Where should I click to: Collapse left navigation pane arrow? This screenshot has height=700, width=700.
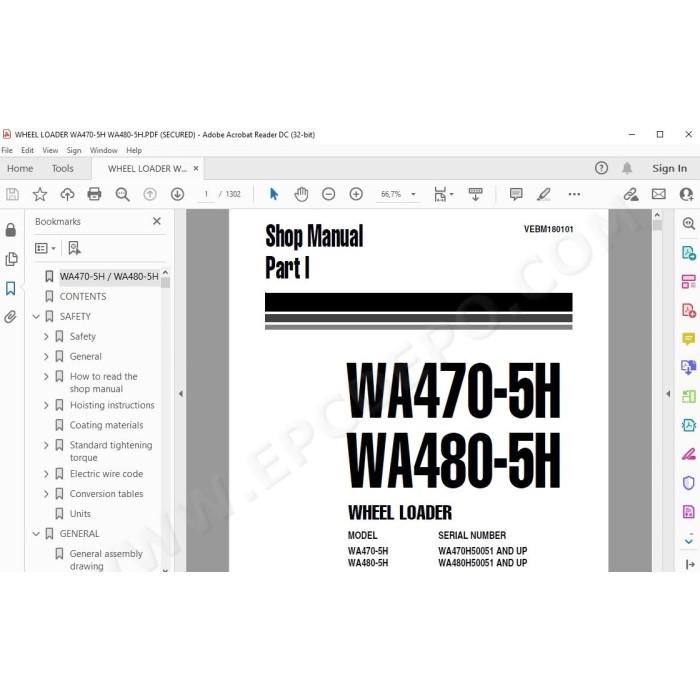coord(181,394)
